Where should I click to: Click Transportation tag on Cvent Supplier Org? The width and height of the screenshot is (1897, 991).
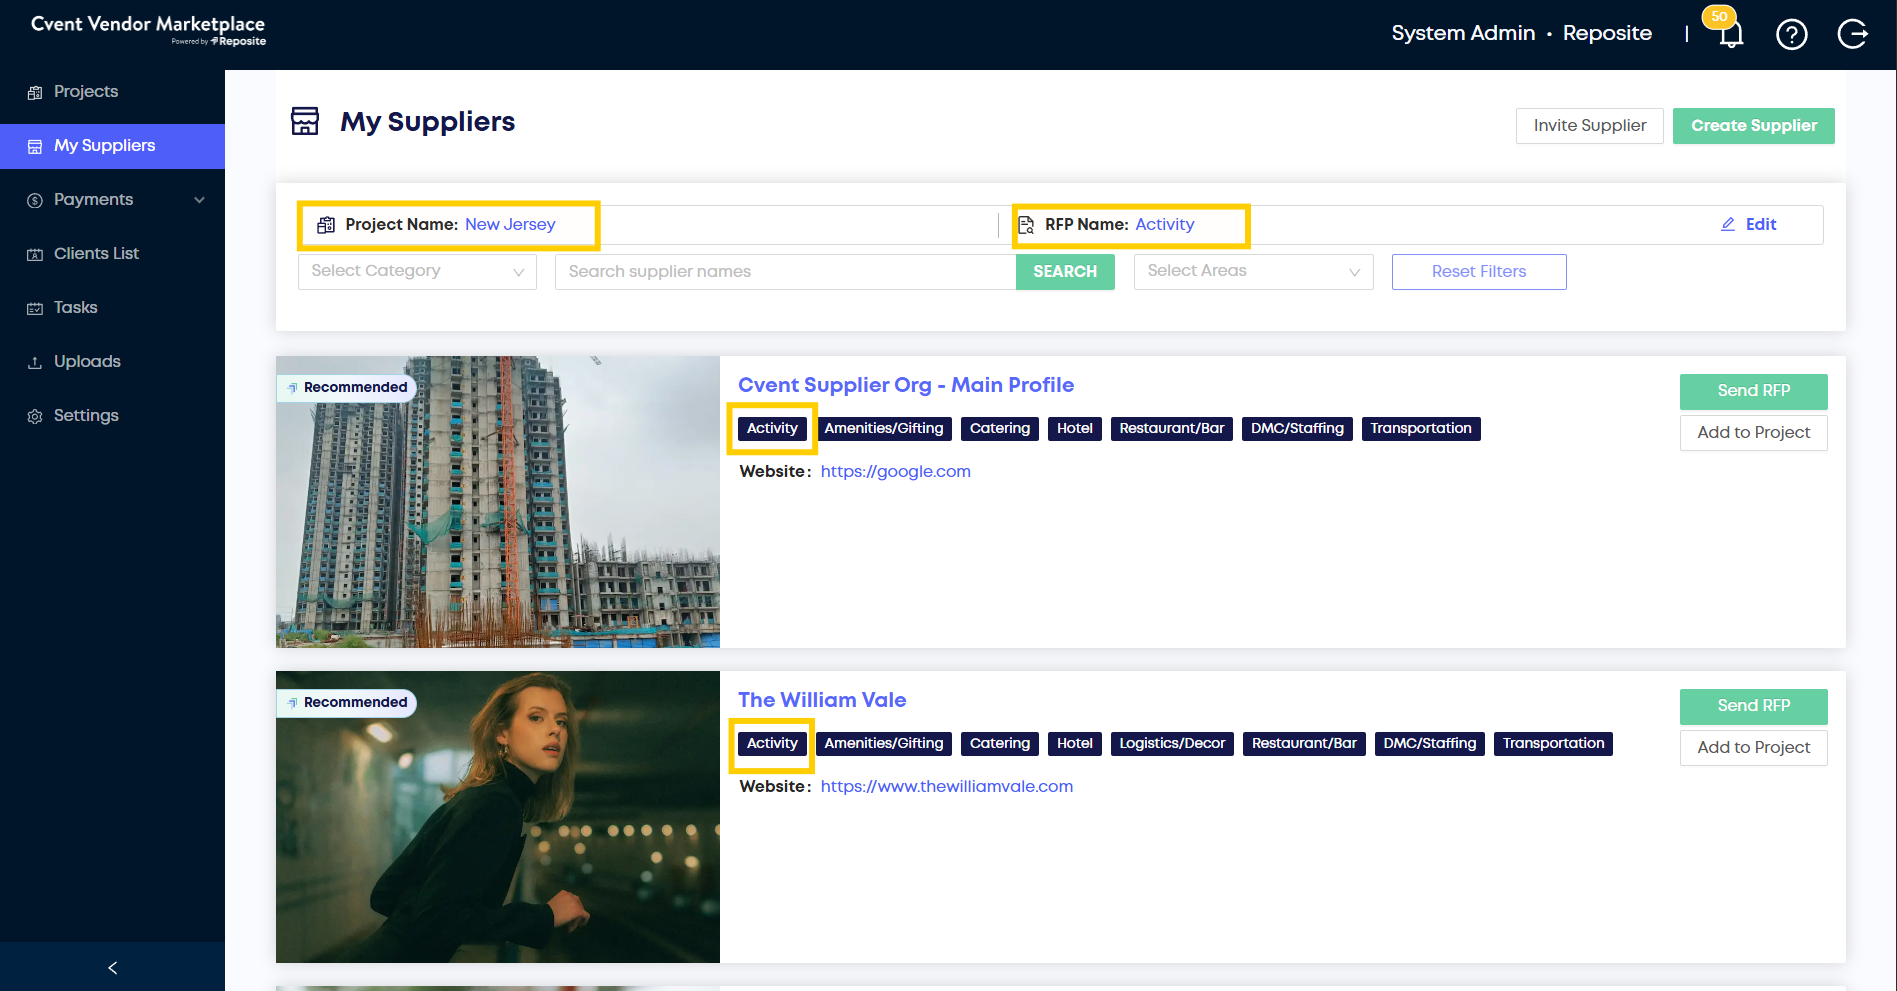click(x=1421, y=429)
